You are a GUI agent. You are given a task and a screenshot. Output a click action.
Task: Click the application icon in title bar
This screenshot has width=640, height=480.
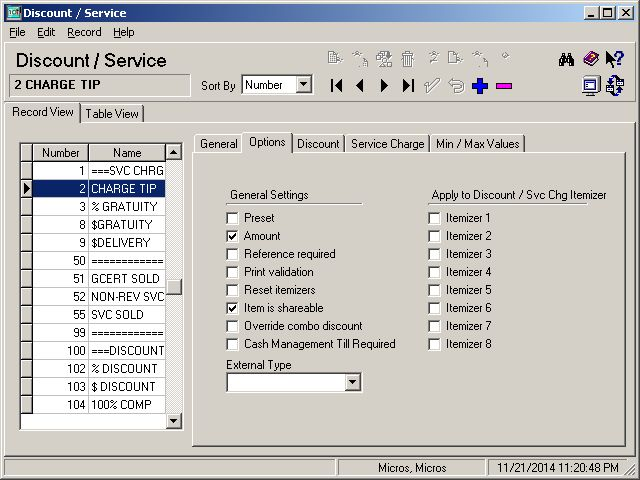[x=13, y=13]
